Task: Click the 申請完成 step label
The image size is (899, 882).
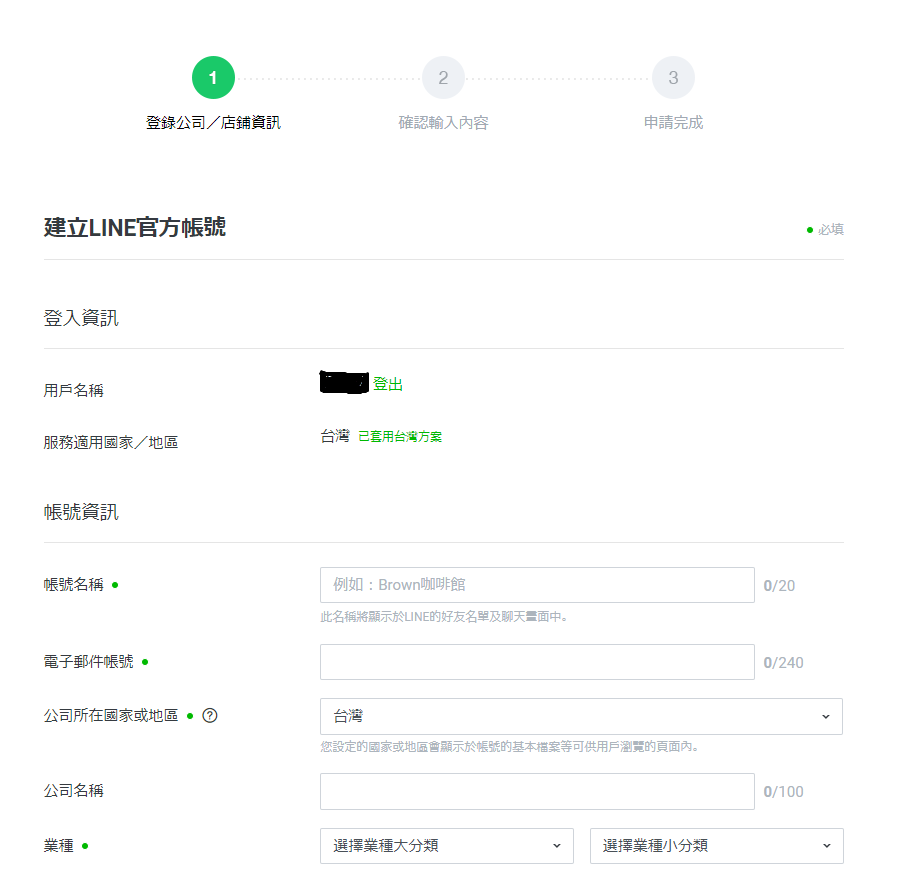Action: pyautogui.click(x=673, y=122)
